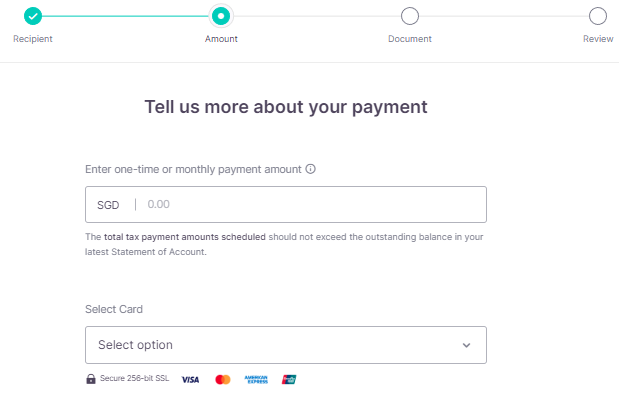This screenshot has width=622, height=400.
Task: Click the info icon beside payment amount label
Action: [x=310, y=169]
